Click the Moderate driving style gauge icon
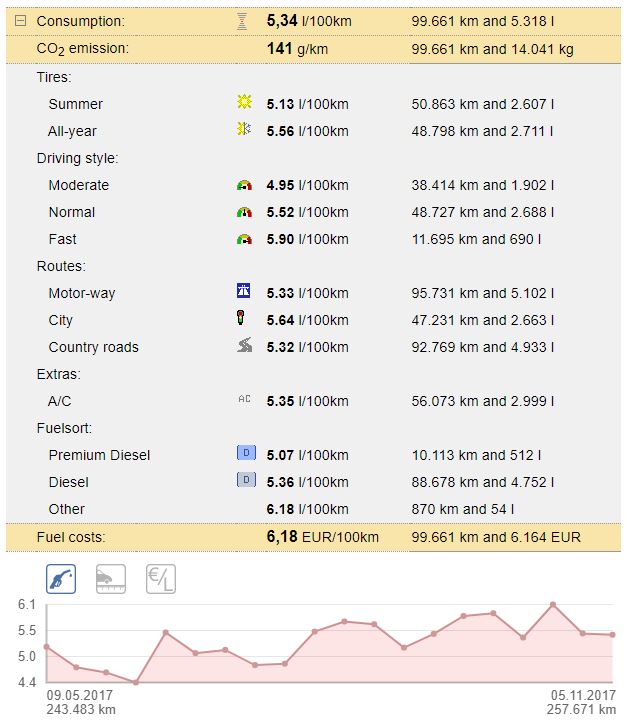The image size is (627, 723). [244, 185]
